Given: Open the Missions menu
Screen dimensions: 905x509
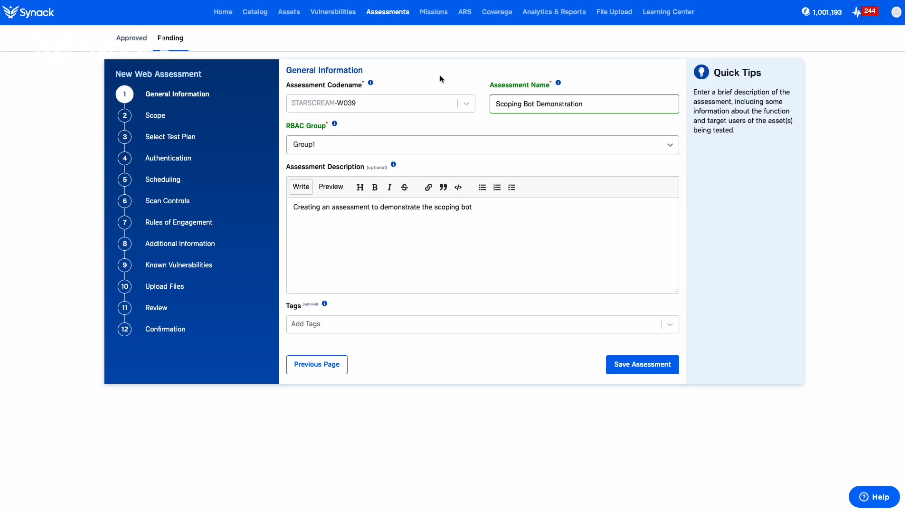Looking at the screenshot, I should click(433, 12).
